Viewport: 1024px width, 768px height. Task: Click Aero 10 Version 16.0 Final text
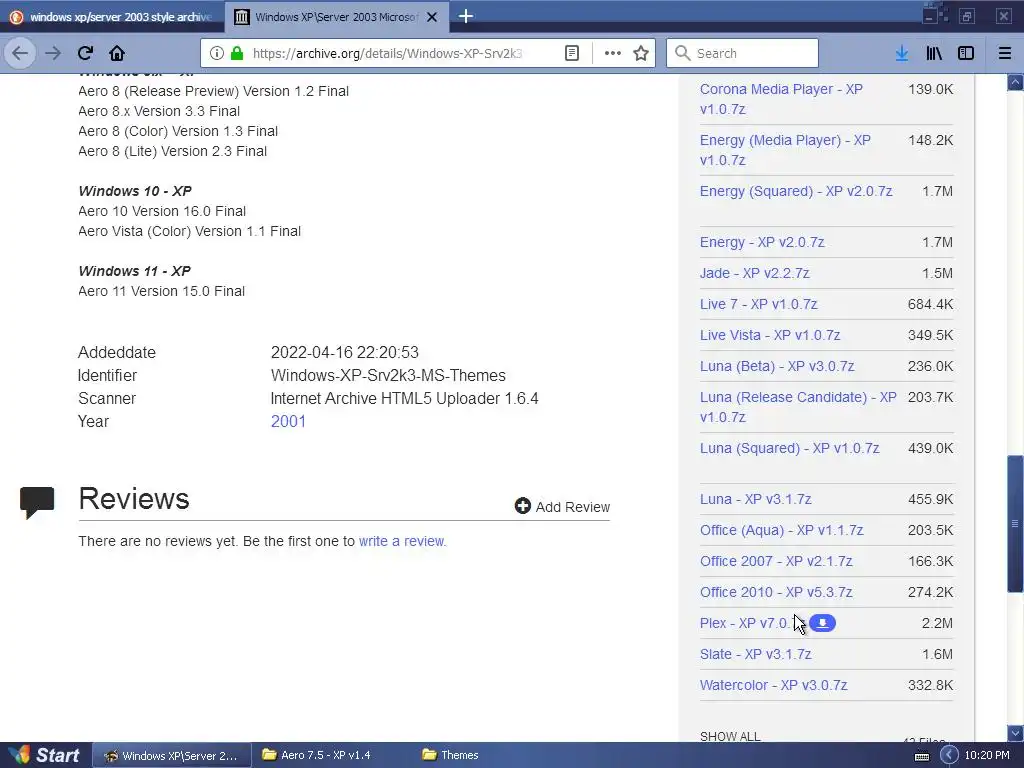coord(162,211)
